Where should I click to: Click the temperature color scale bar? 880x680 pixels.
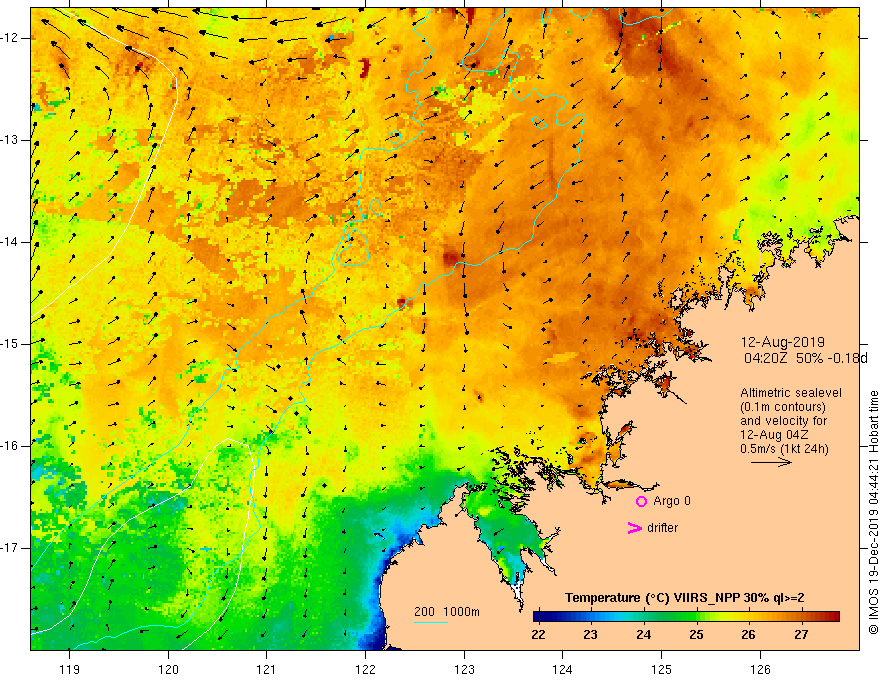tap(686, 617)
